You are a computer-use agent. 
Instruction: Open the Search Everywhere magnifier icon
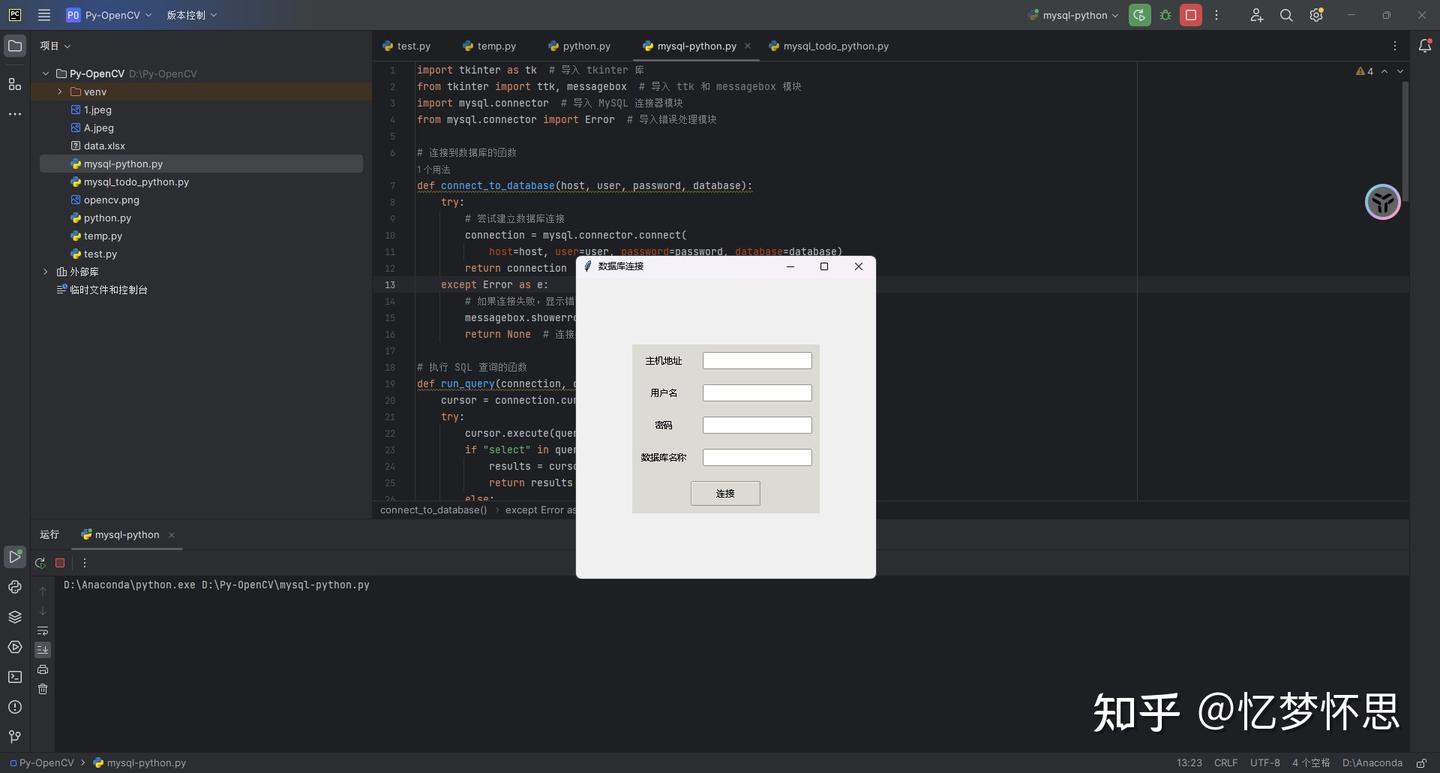pos(1286,15)
